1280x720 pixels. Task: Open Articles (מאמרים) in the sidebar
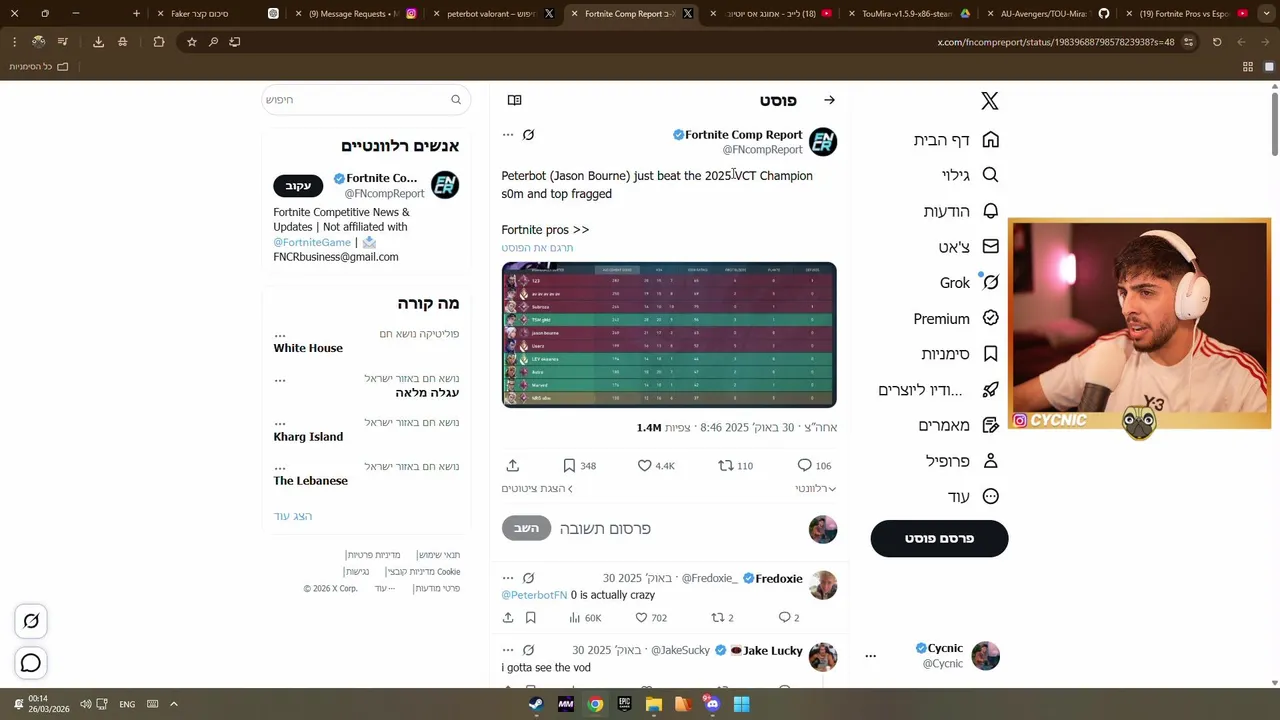[959, 425]
